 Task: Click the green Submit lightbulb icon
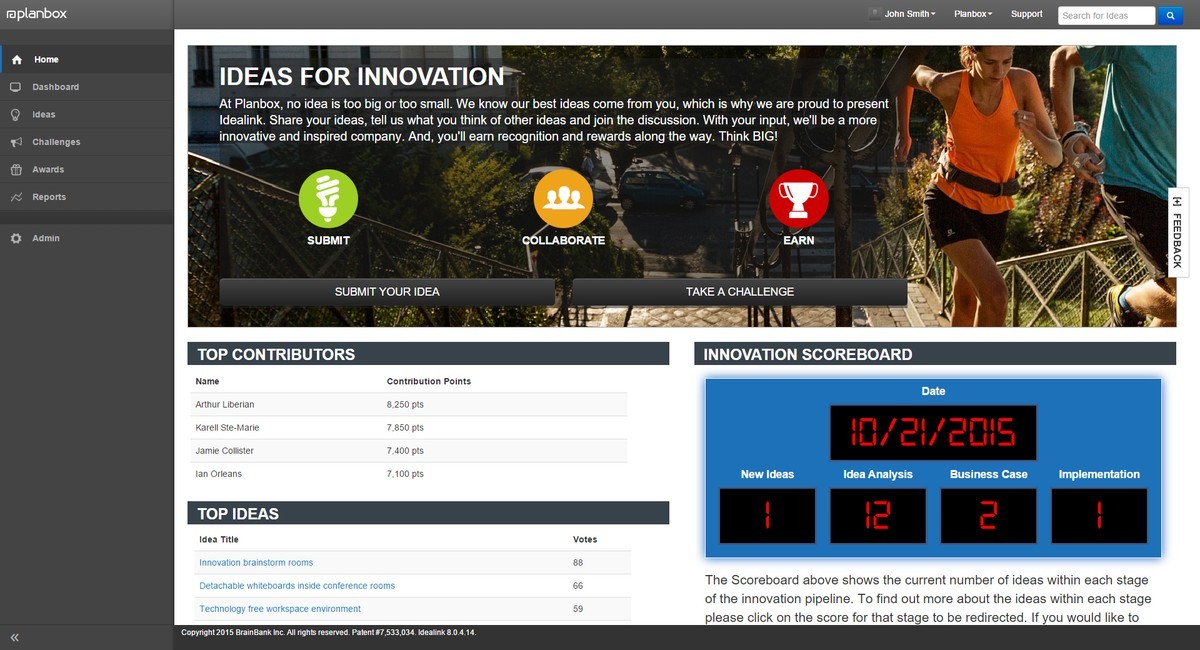[328, 199]
